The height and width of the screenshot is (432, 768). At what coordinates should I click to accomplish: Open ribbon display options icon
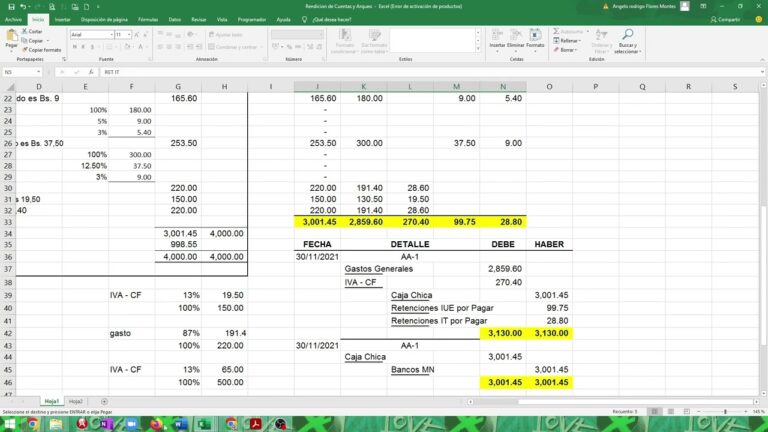[x=703, y=6]
